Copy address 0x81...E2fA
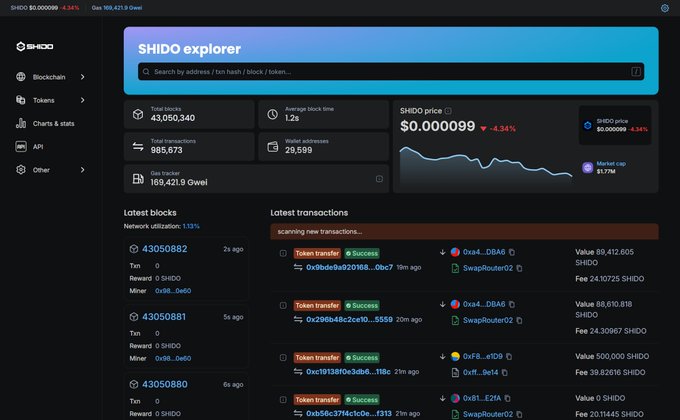This screenshot has width=680, height=420. click(x=507, y=398)
